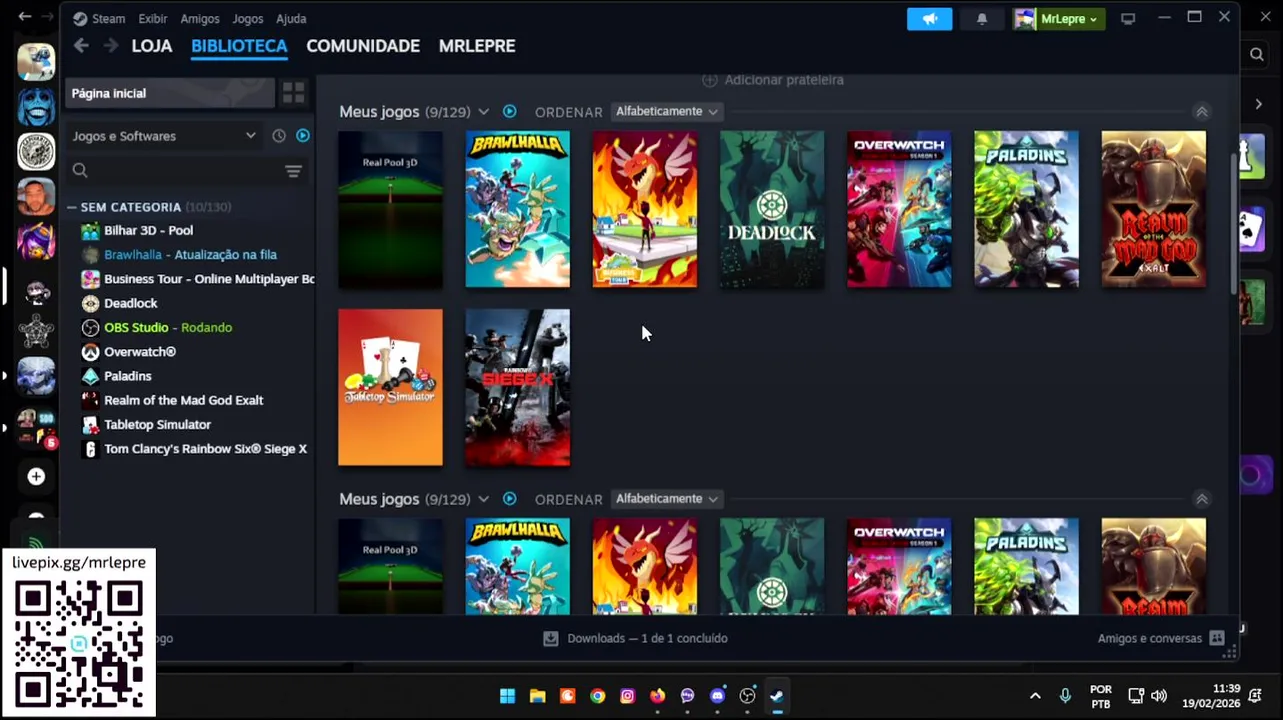1283x720 pixels.
Task: Open Downloads status at bottom bar
Action: 636,638
